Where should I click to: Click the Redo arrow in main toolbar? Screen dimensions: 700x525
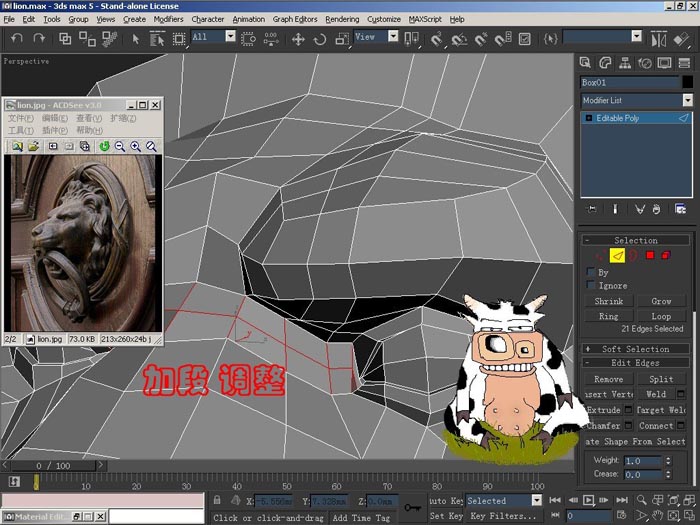point(39,39)
